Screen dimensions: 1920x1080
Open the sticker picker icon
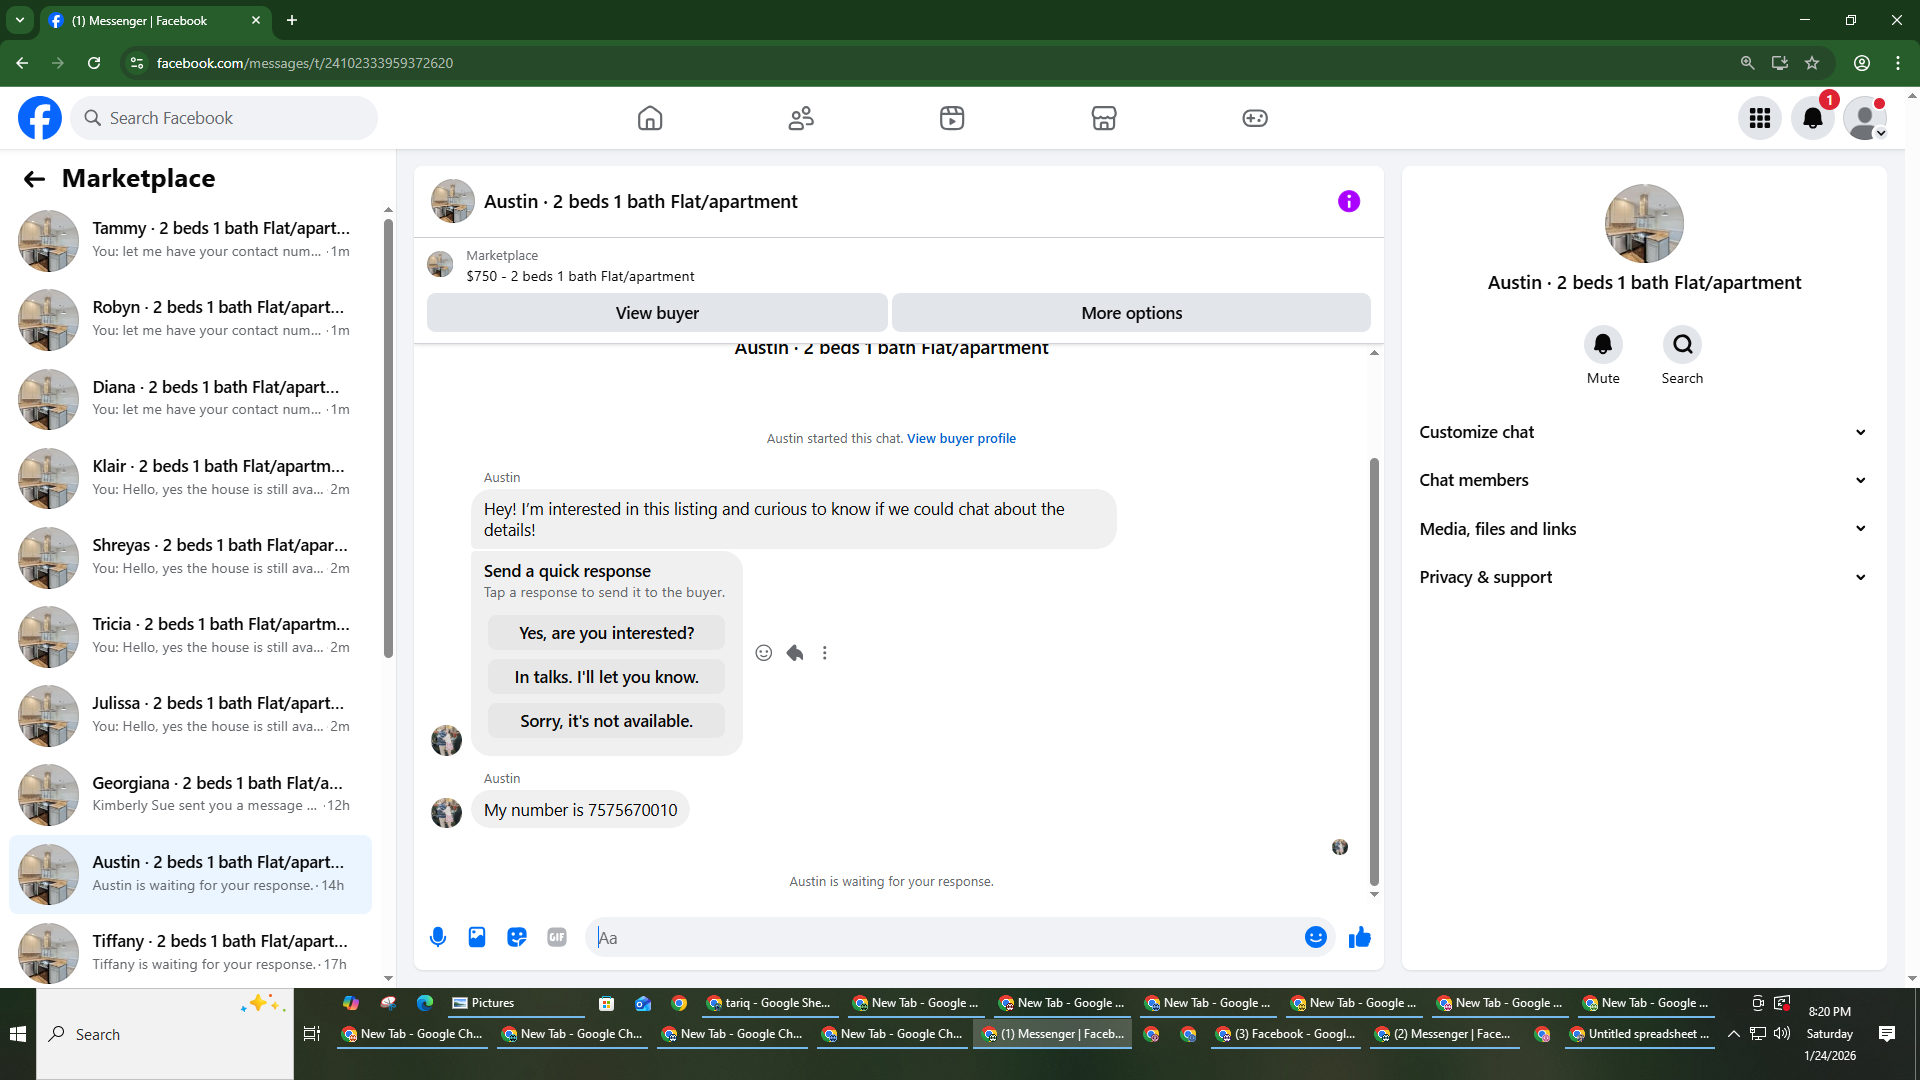coord(517,937)
